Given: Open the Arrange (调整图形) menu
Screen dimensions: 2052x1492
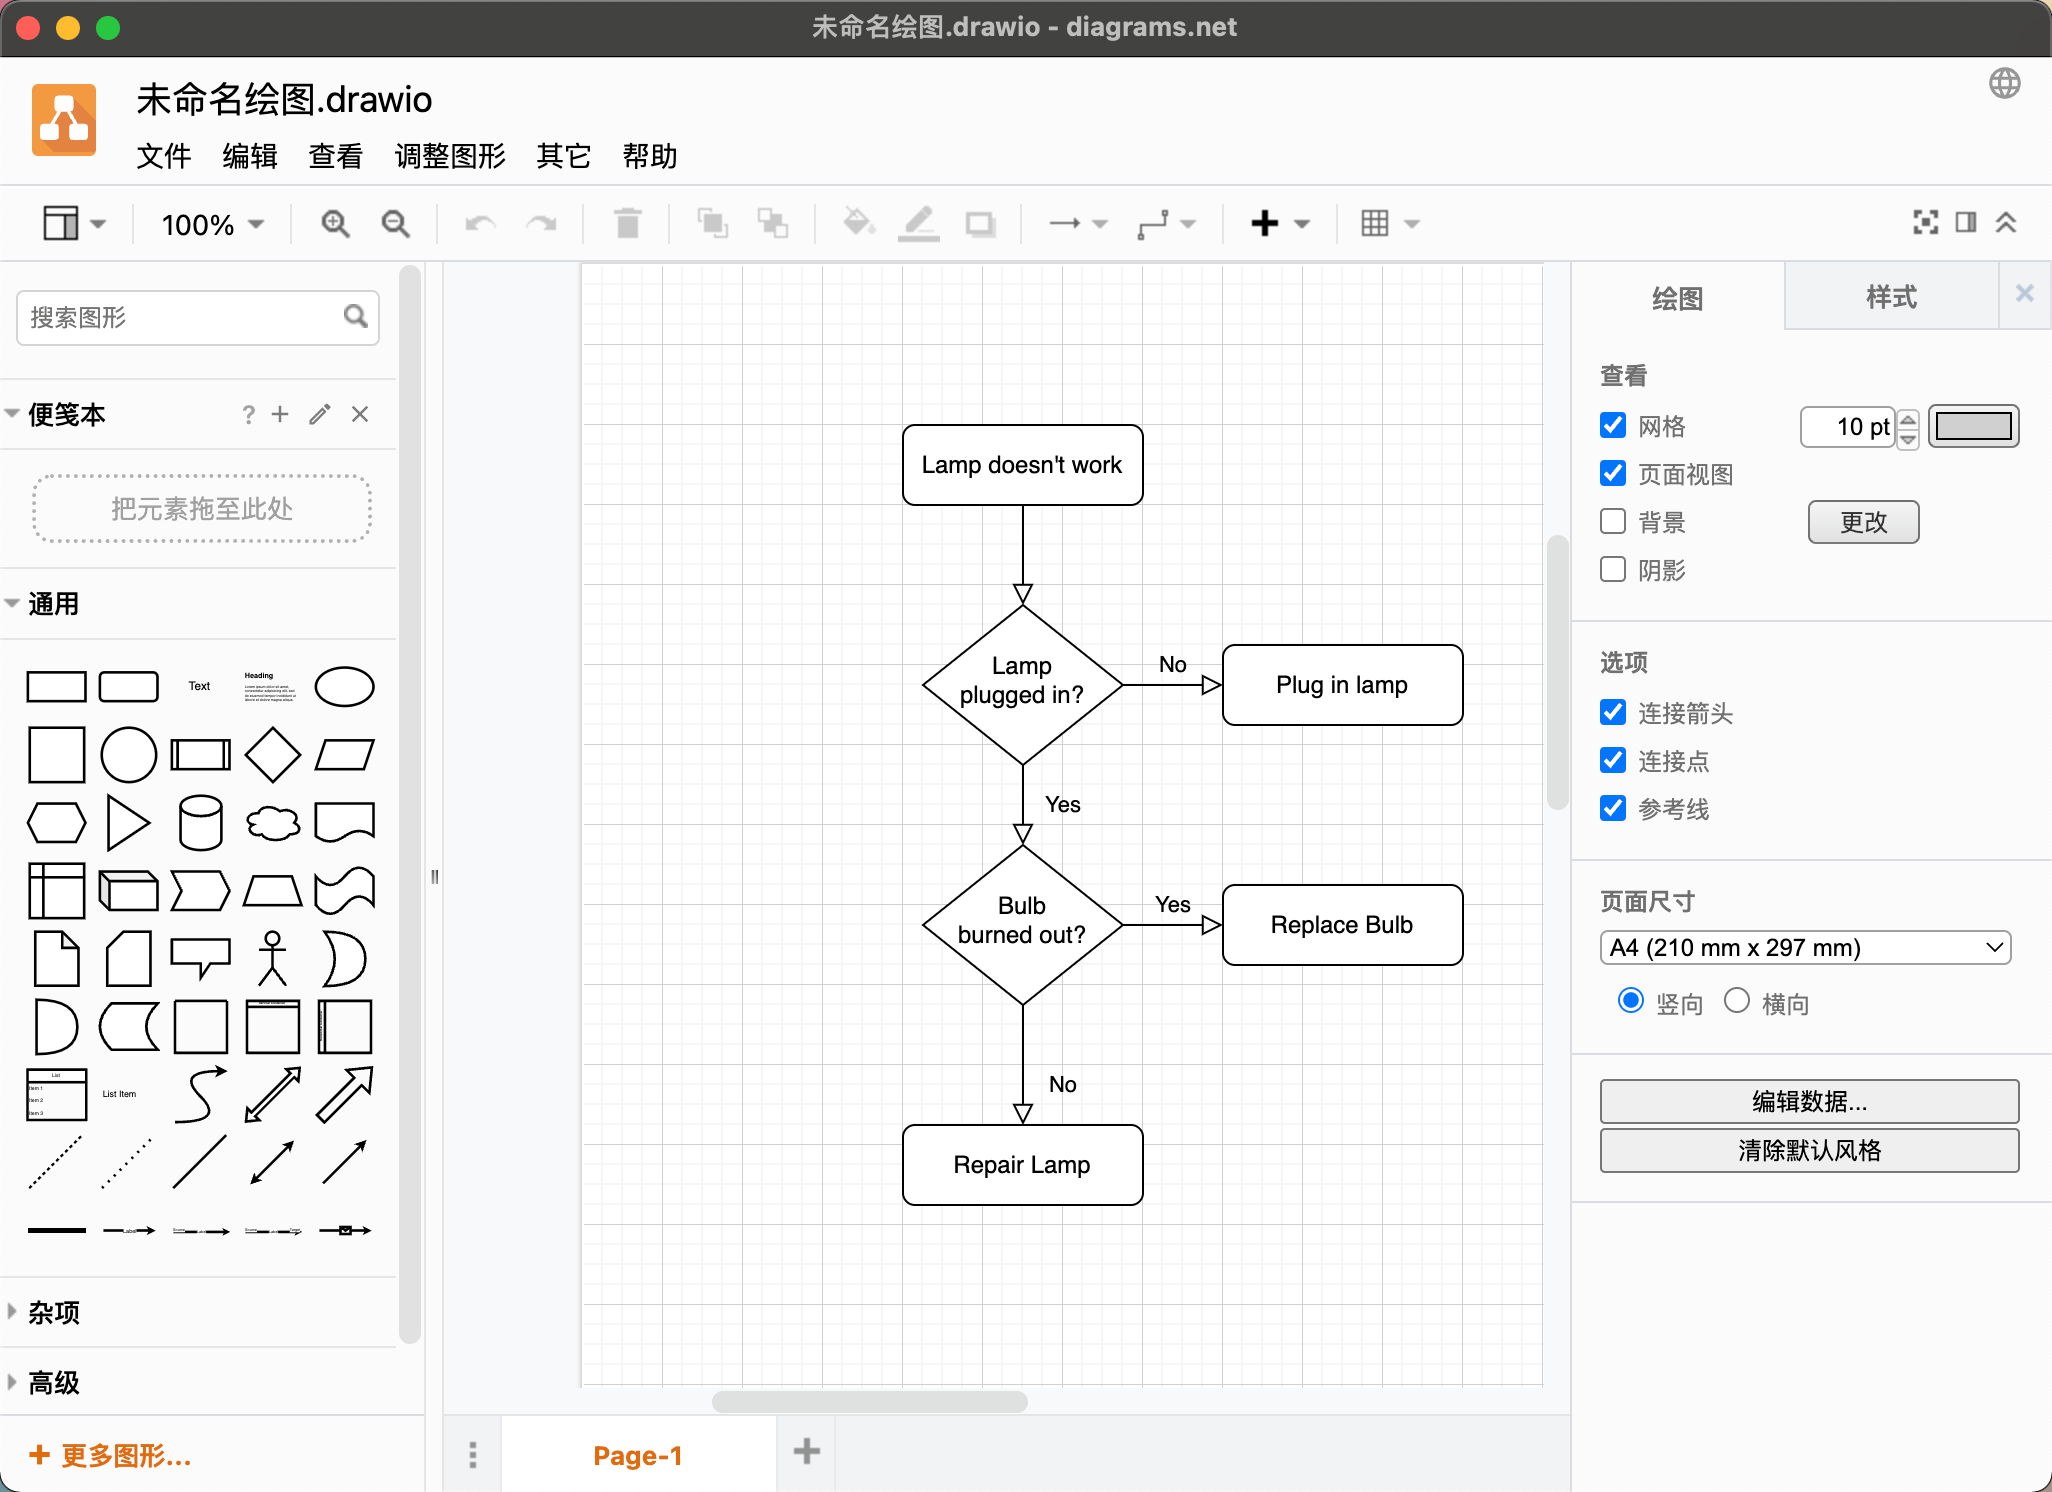Looking at the screenshot, I should pos(450,156).
